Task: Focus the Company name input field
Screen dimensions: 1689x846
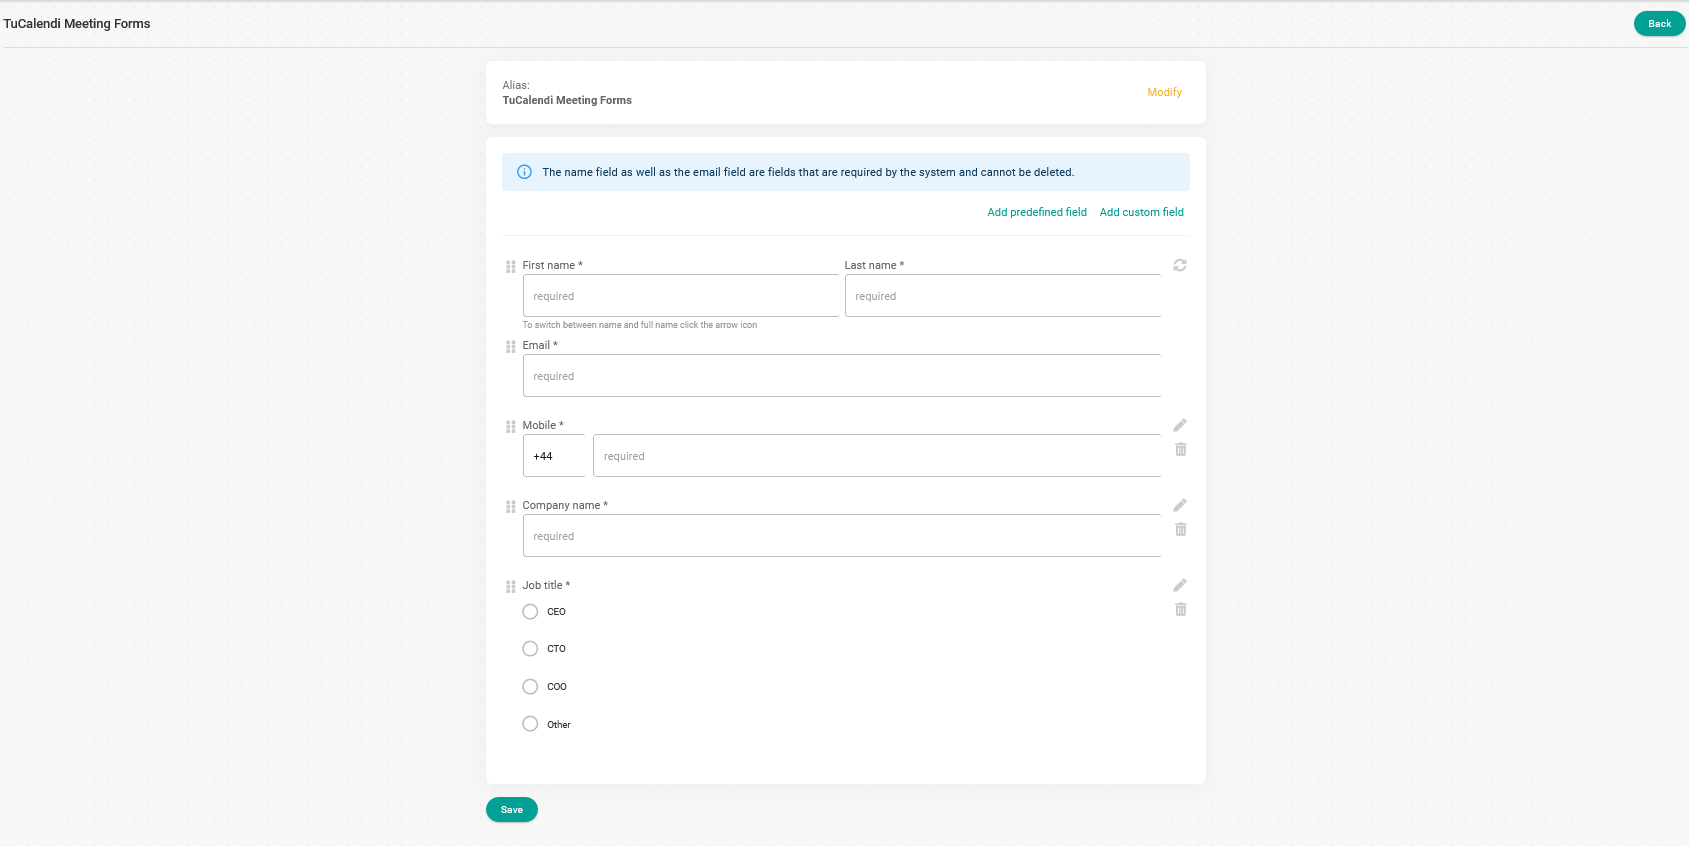Action: [842, 536]
